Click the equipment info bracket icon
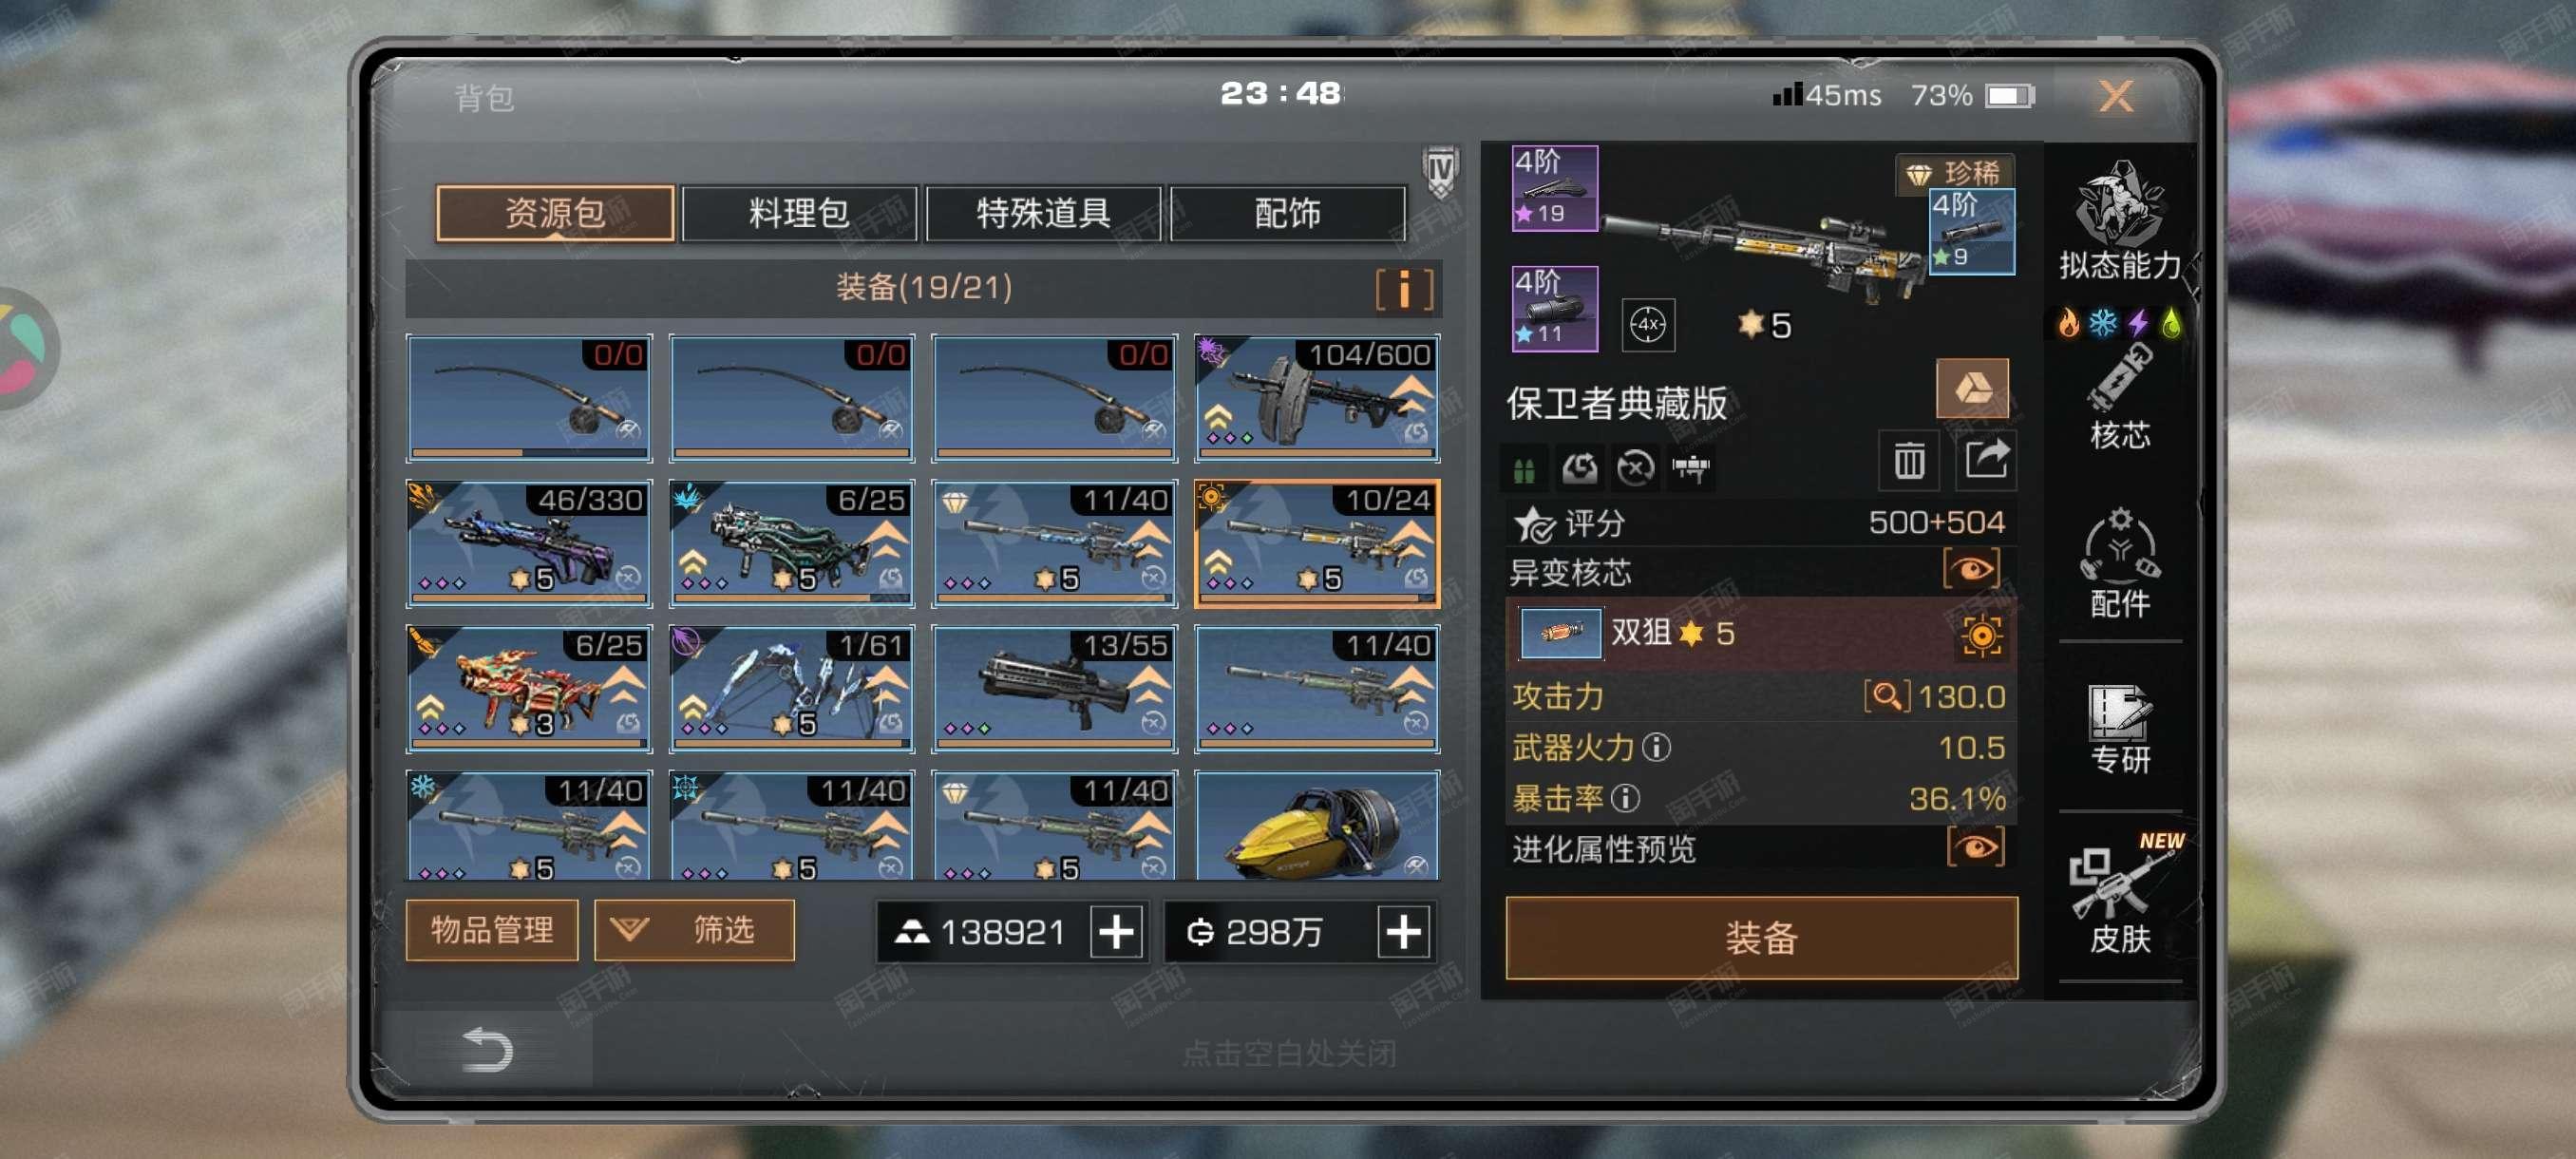 (1403, 289)
